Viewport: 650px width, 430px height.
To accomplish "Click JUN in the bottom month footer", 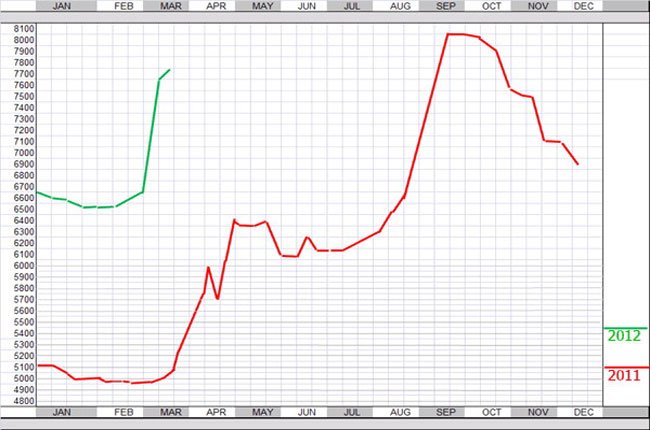I will click(307, 412).
